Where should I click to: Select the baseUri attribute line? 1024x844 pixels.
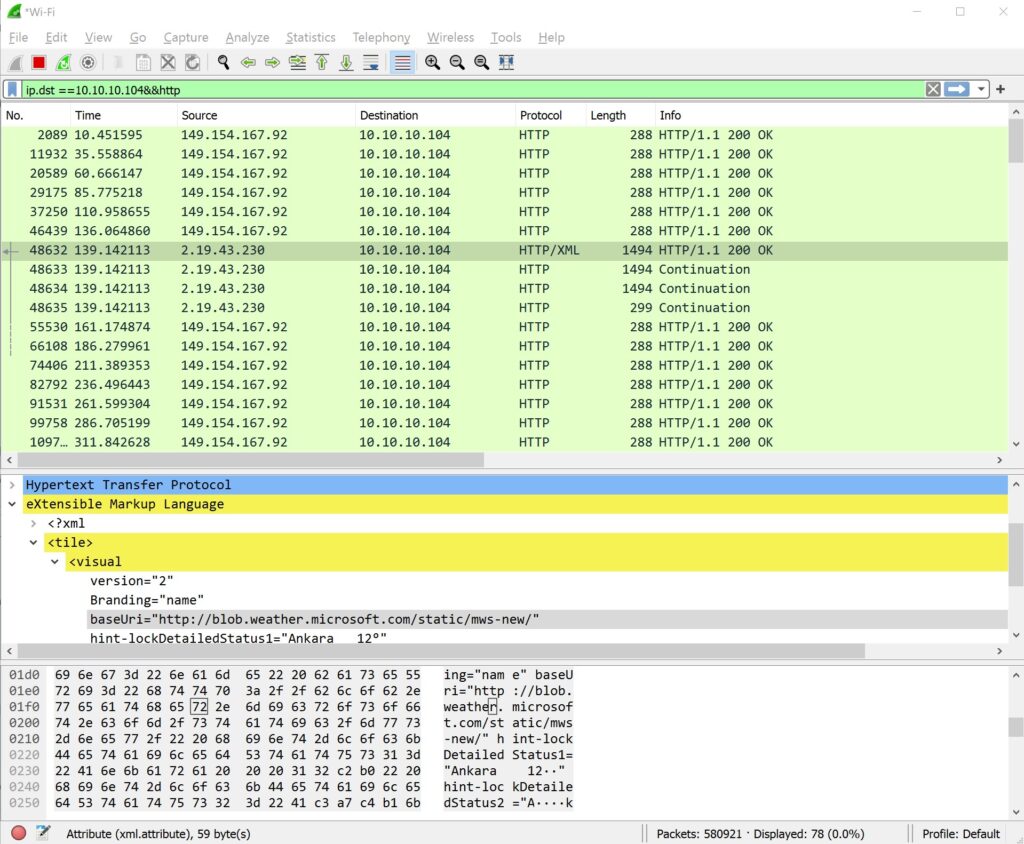547,619
